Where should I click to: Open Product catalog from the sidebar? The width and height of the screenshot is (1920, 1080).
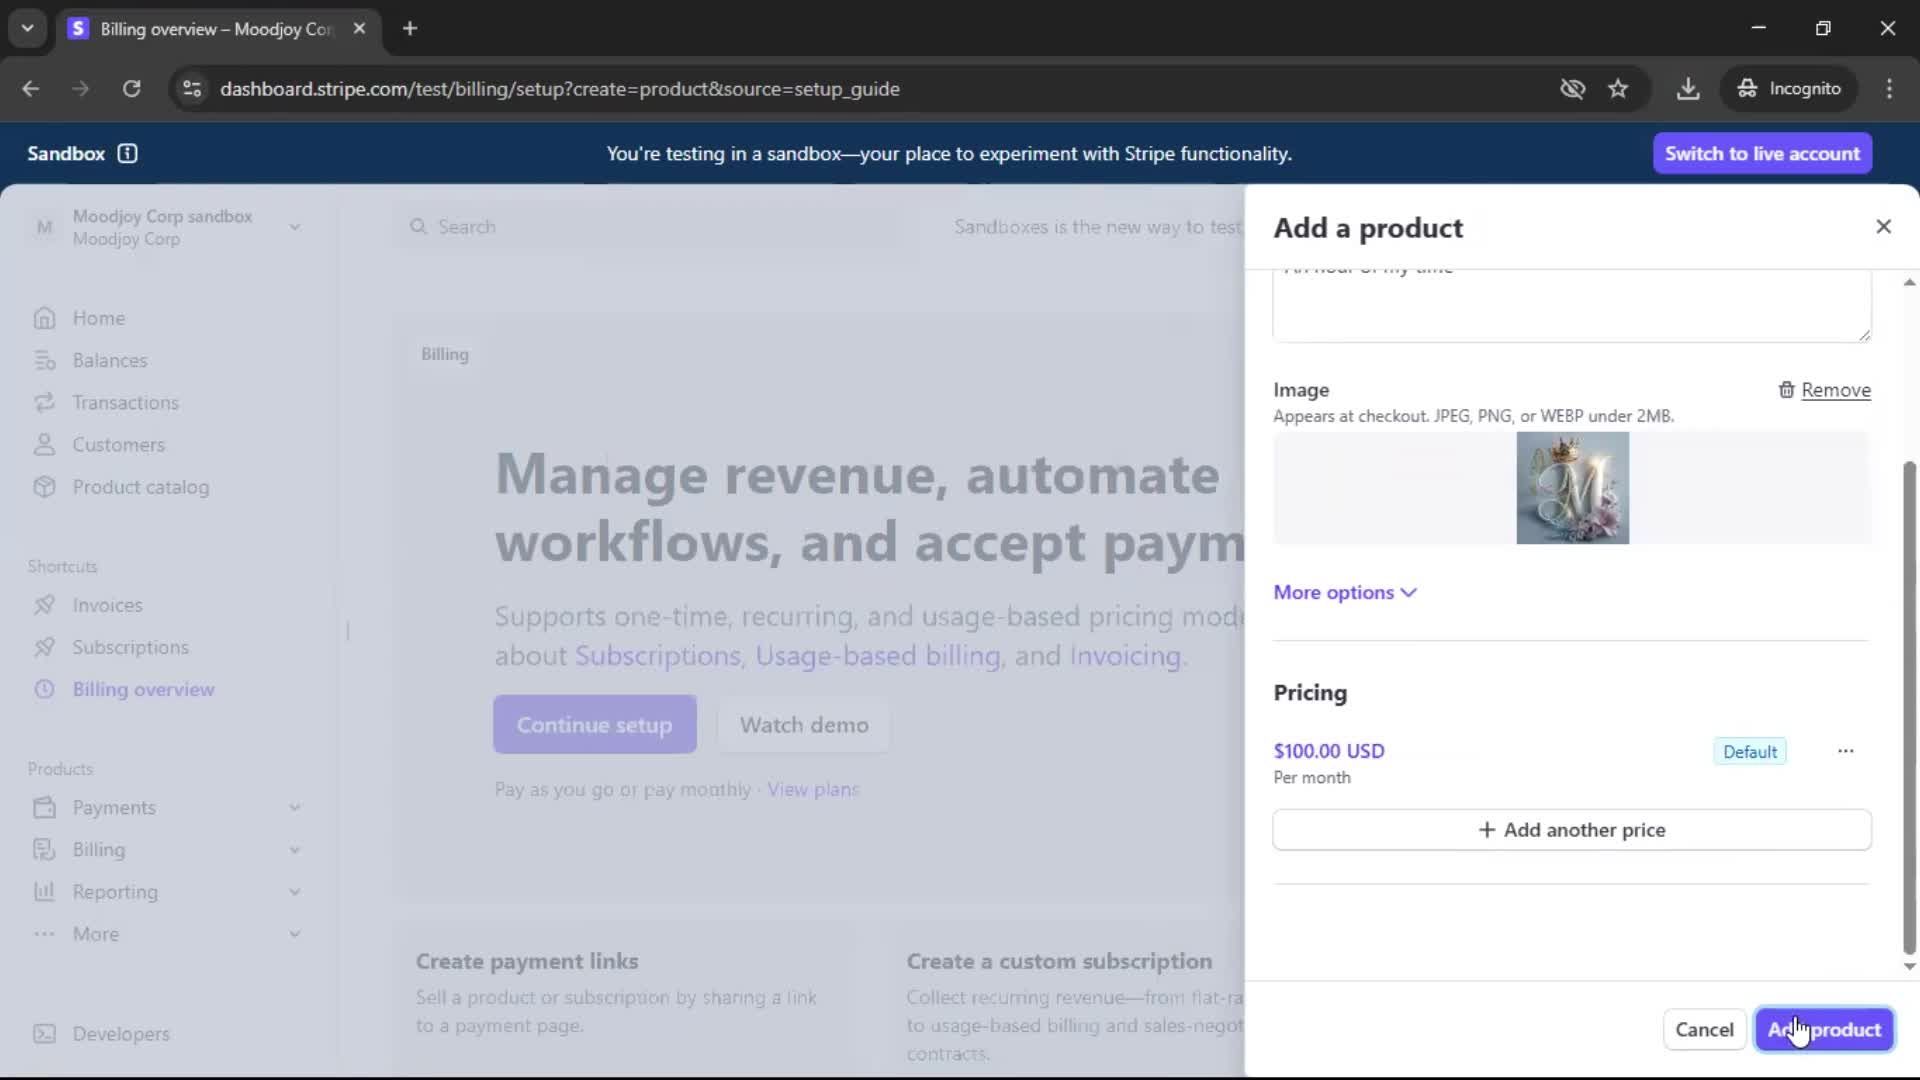tap(140, 487)
